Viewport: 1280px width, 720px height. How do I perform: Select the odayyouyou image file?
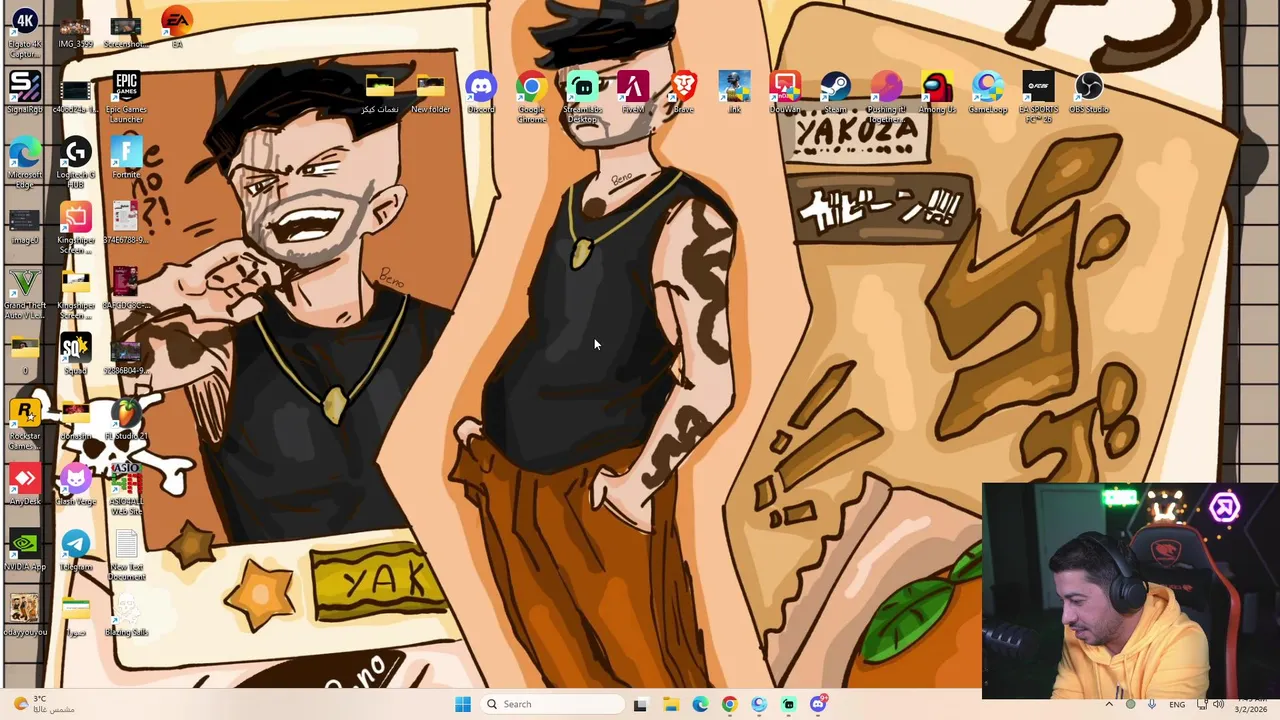[x=25, y=615]
